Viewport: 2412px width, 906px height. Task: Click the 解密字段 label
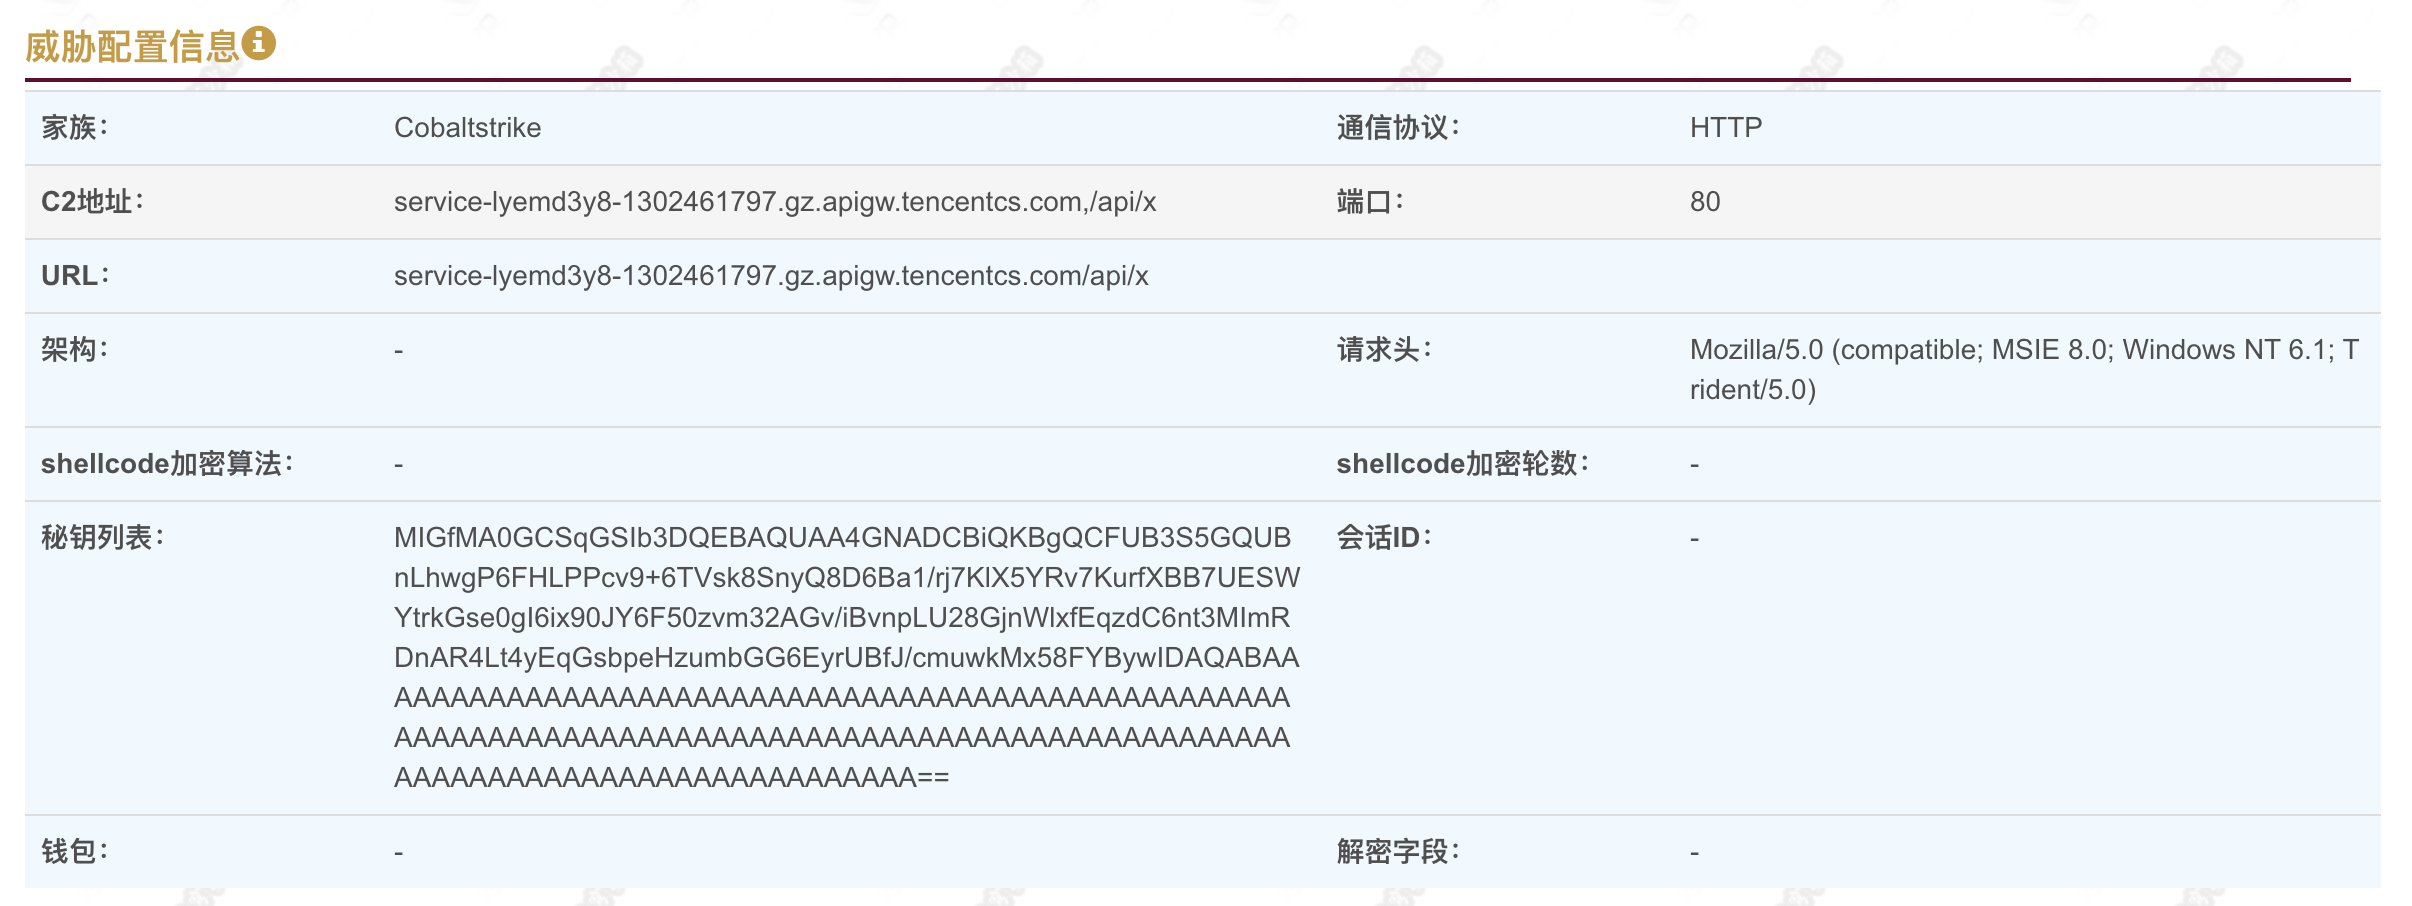click(1397, 852)
